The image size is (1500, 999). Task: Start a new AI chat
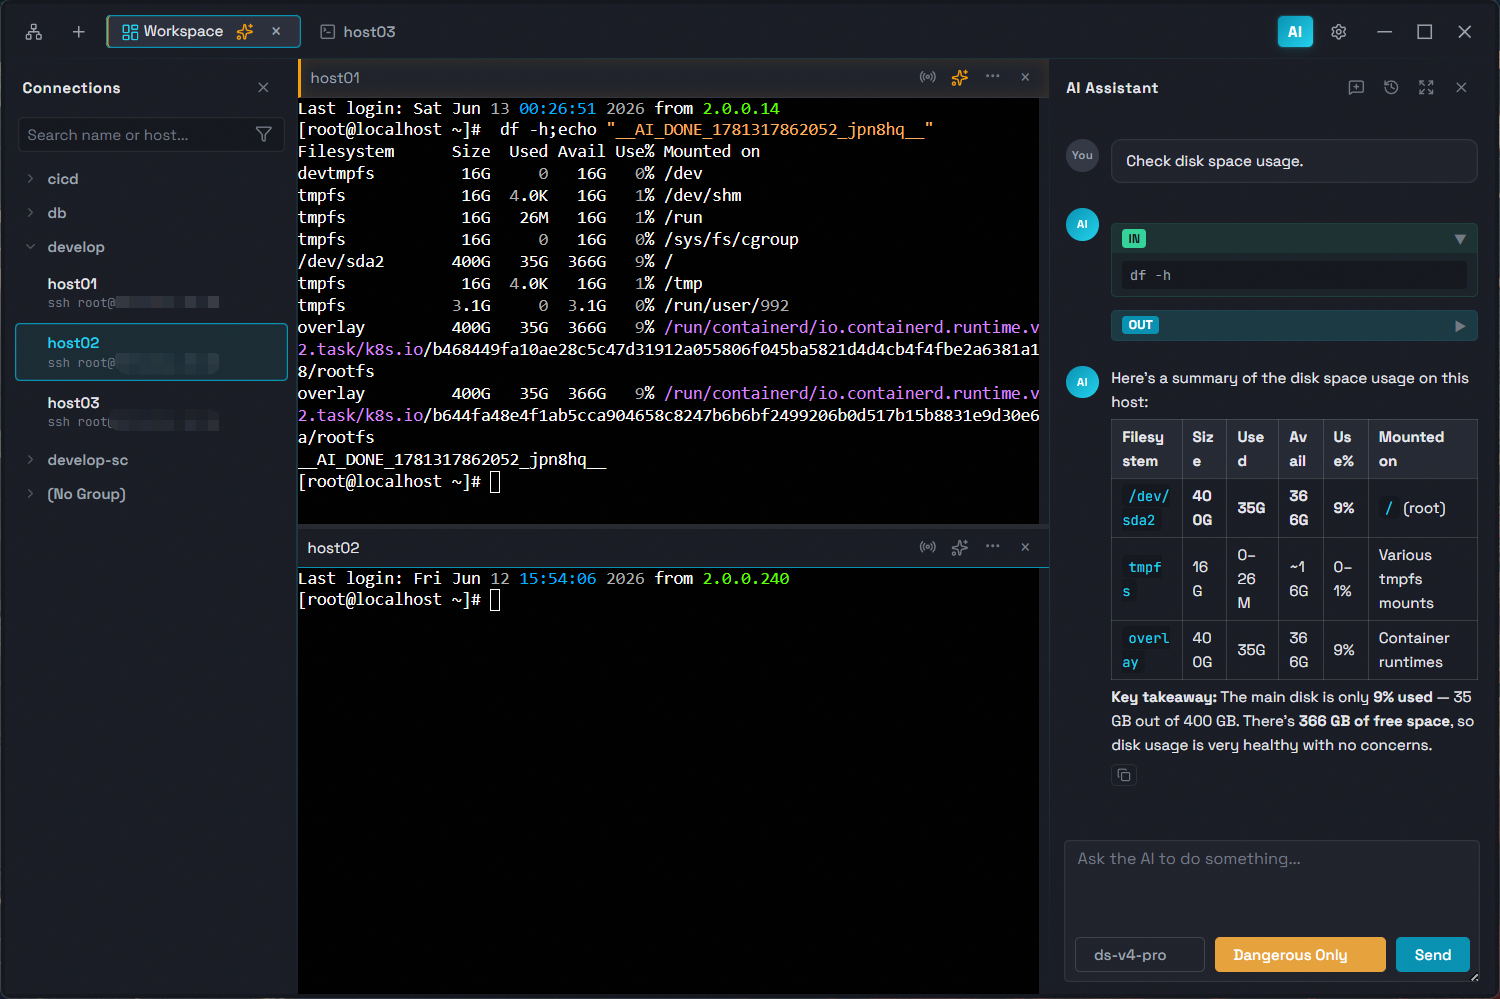(1356, 88)
